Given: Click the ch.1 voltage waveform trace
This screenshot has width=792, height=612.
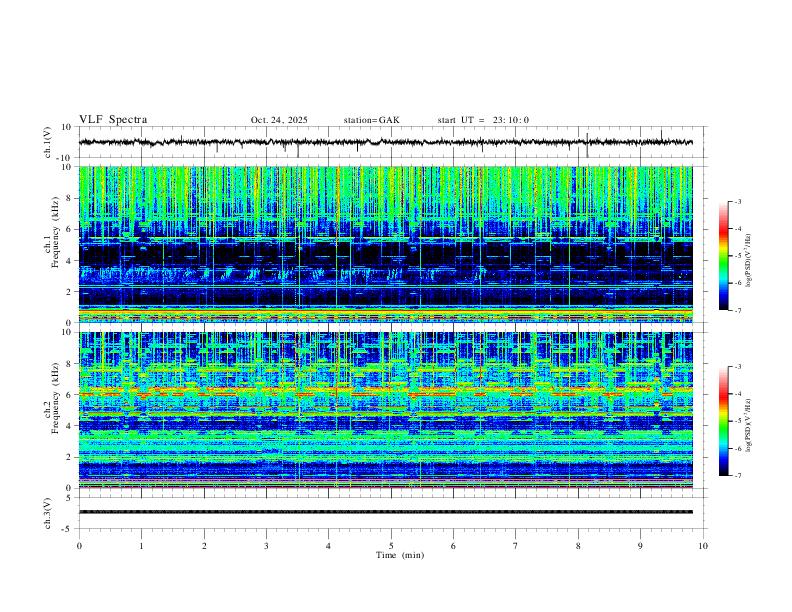Looking at the screenshot, I should [x=386, y=142].
